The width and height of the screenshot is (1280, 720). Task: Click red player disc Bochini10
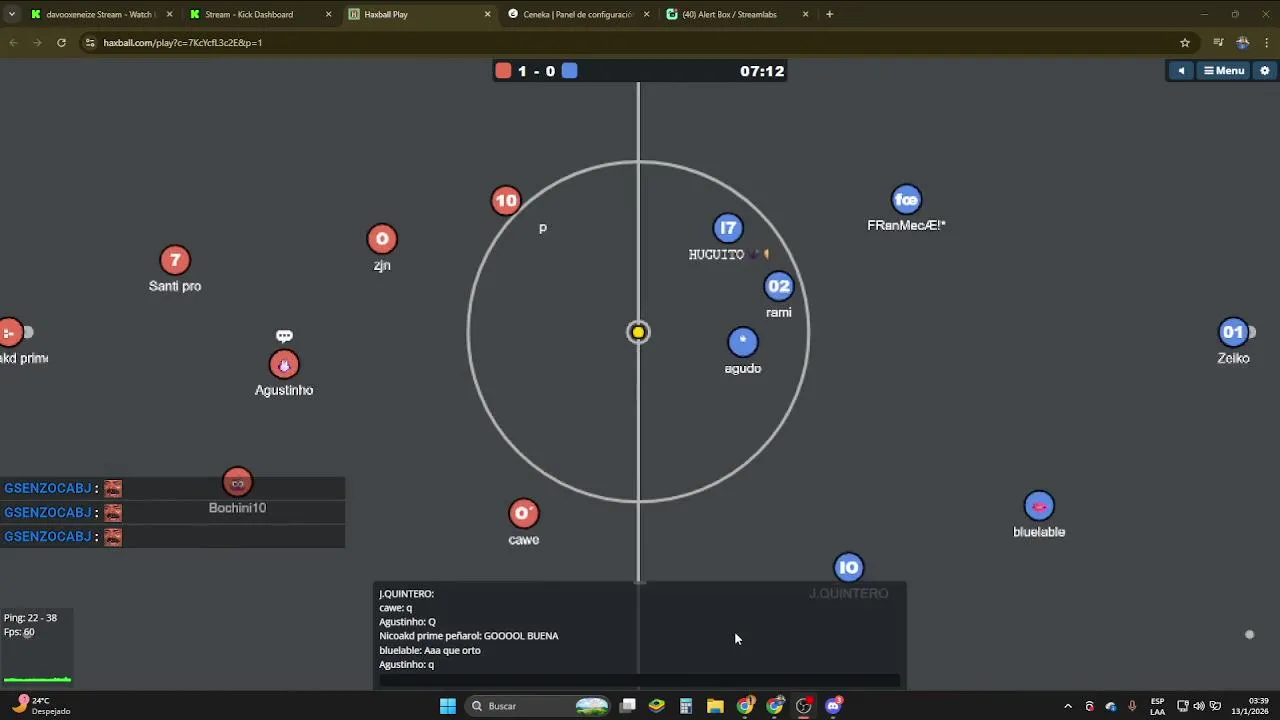coord(237,483)
